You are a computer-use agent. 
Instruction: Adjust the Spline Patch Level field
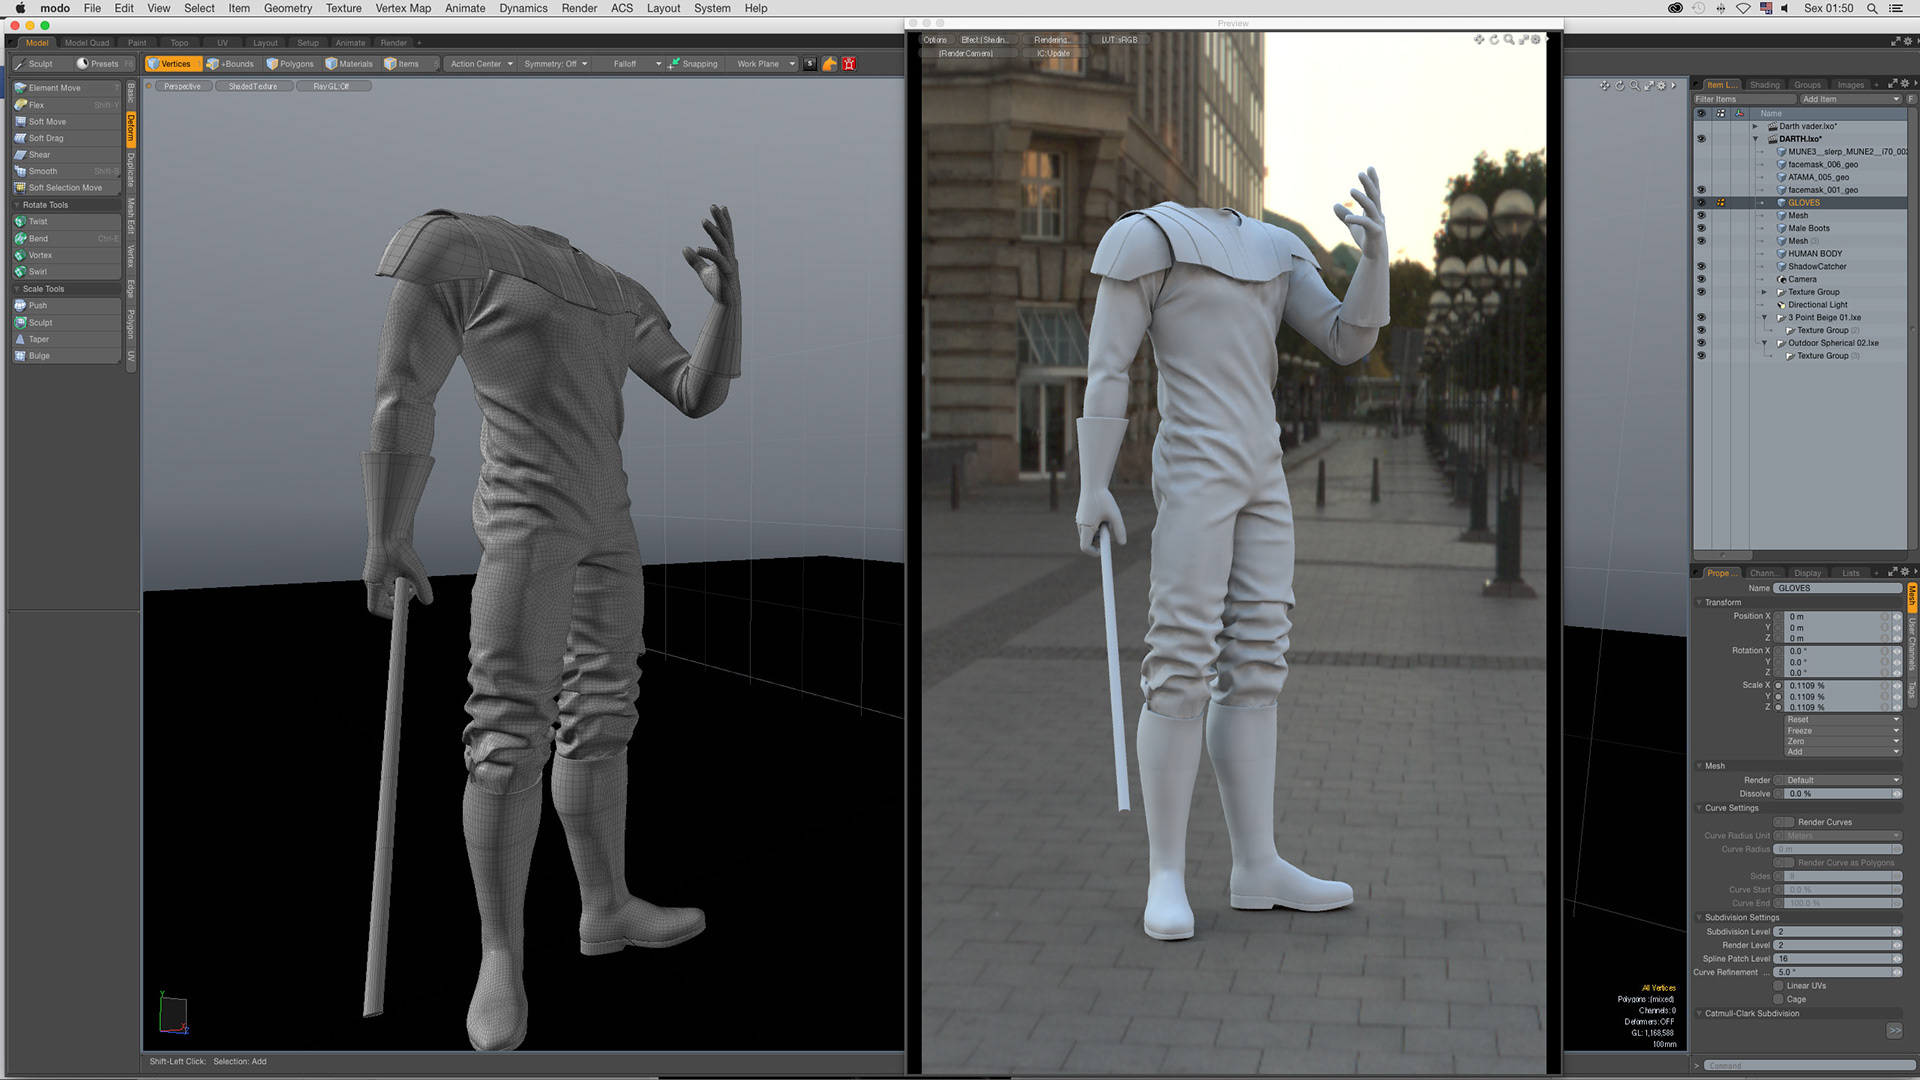point(1838,959)
